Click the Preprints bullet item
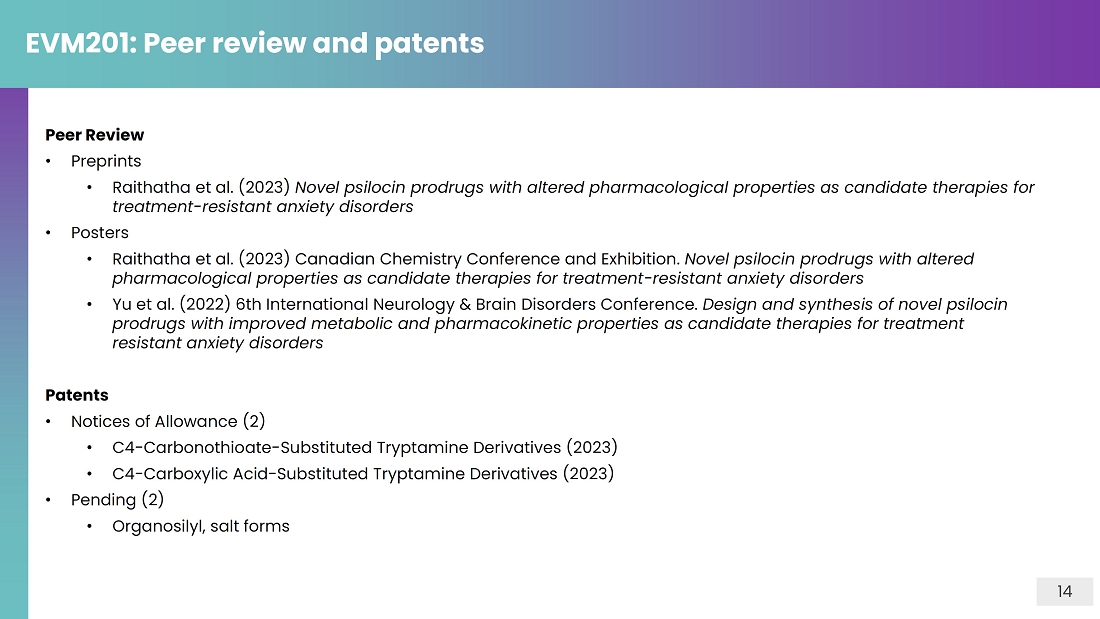1100x619 pixels. [106, 161]
